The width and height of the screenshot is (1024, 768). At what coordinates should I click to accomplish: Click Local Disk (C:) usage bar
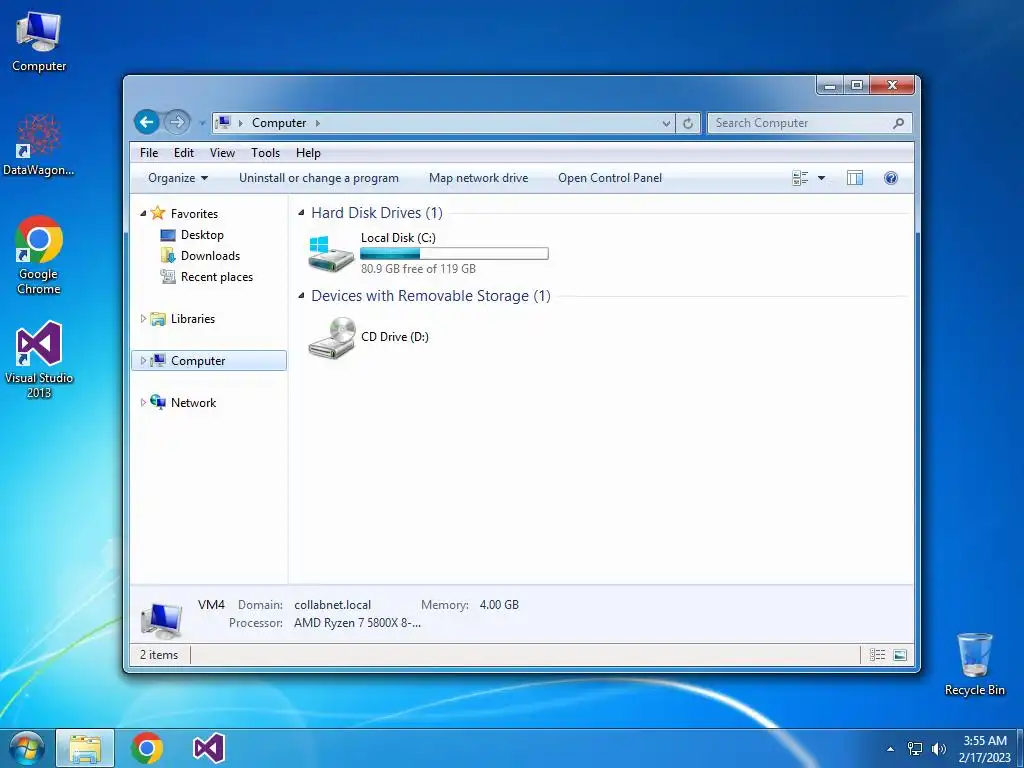click(x=455, y=253)
